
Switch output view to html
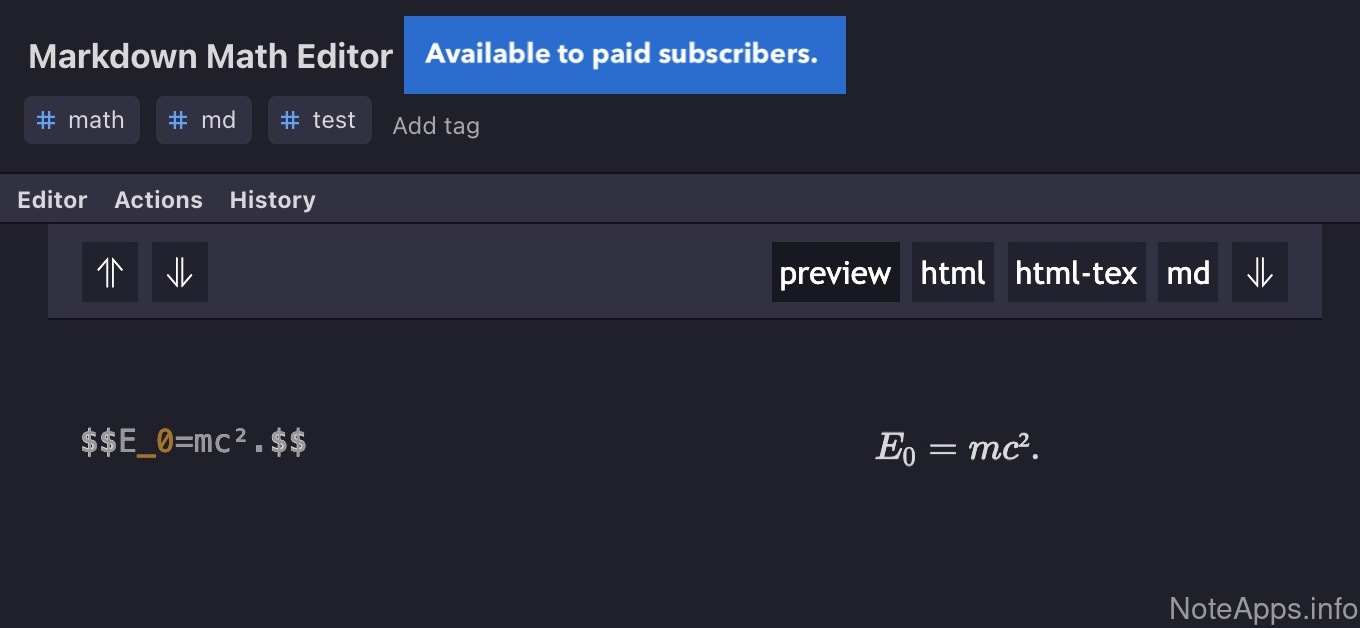[x=952, y=272]
